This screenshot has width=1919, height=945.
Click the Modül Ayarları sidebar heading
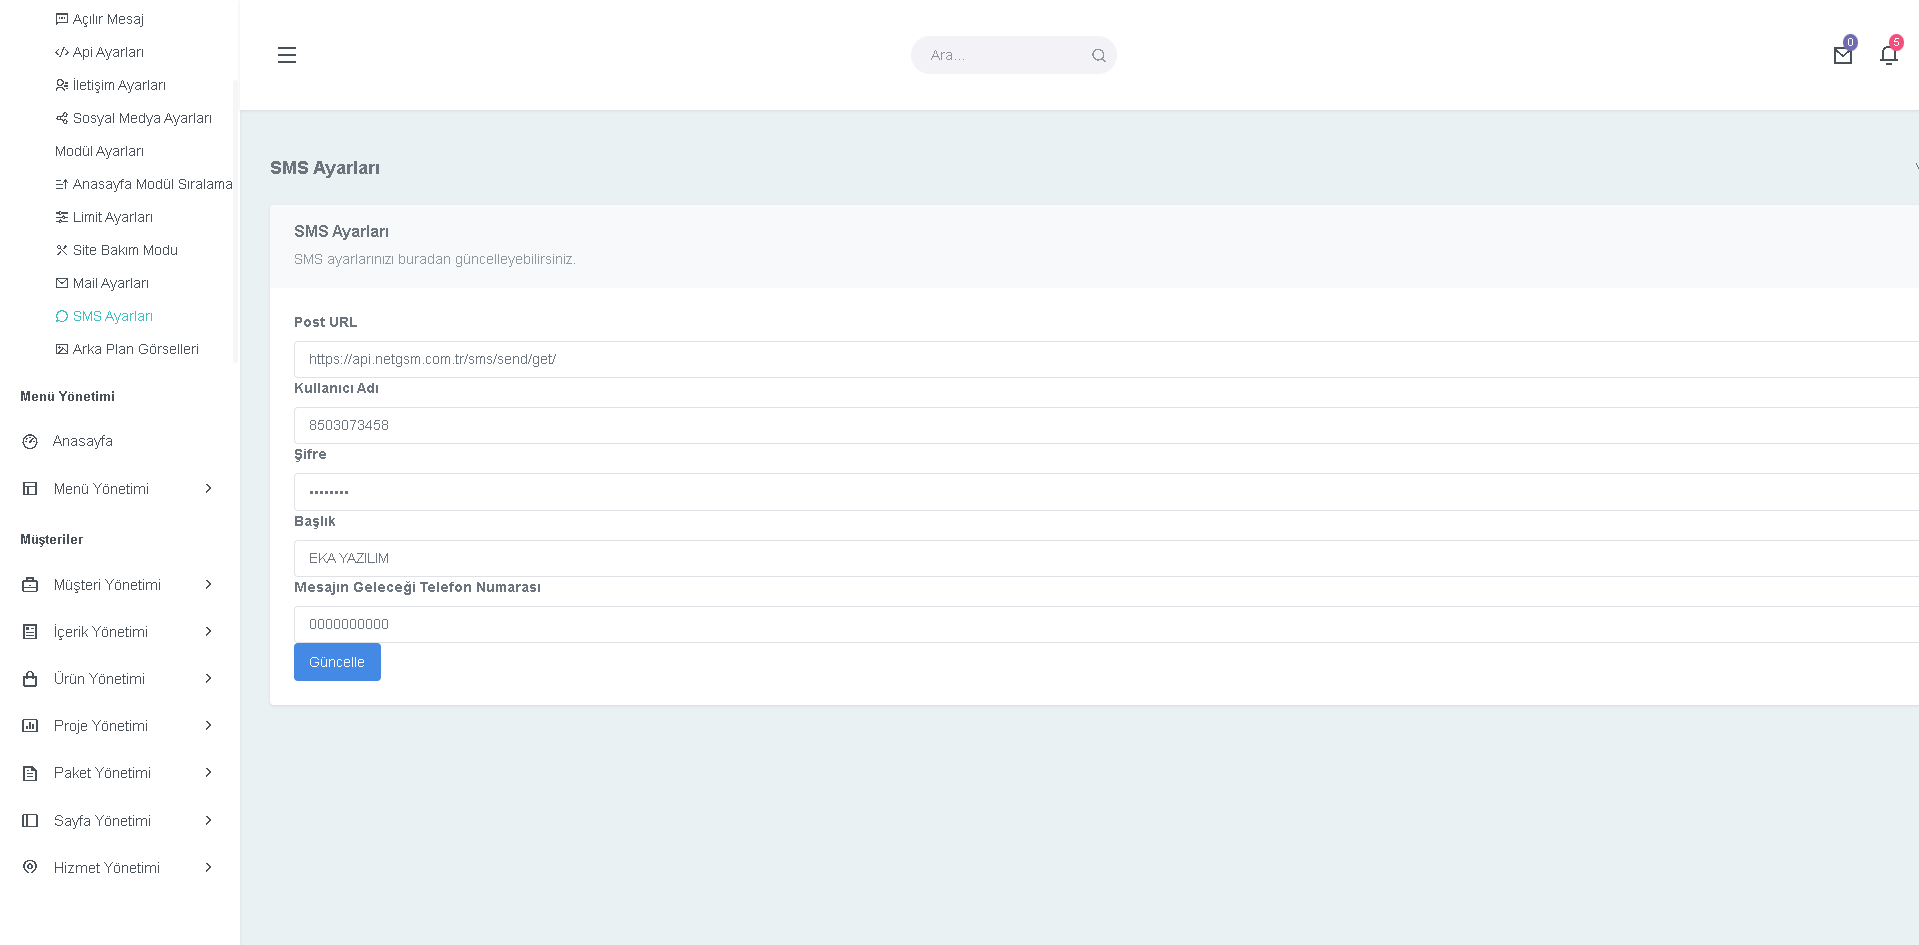click(x=99, y=151)
